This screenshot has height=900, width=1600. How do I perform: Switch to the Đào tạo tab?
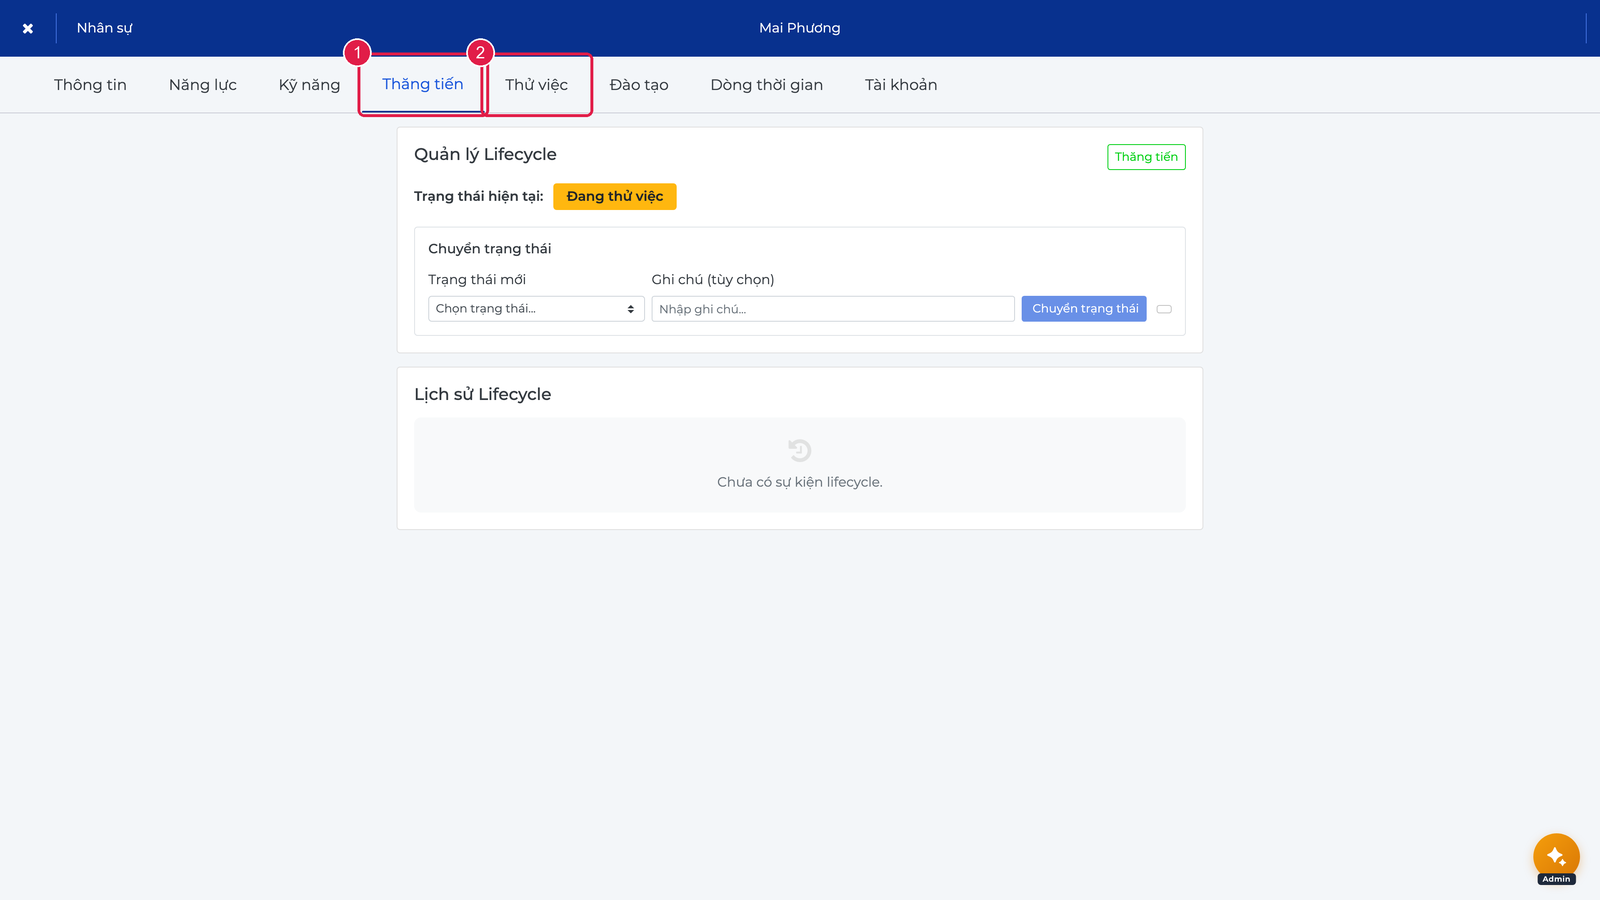tap(639, 85)
